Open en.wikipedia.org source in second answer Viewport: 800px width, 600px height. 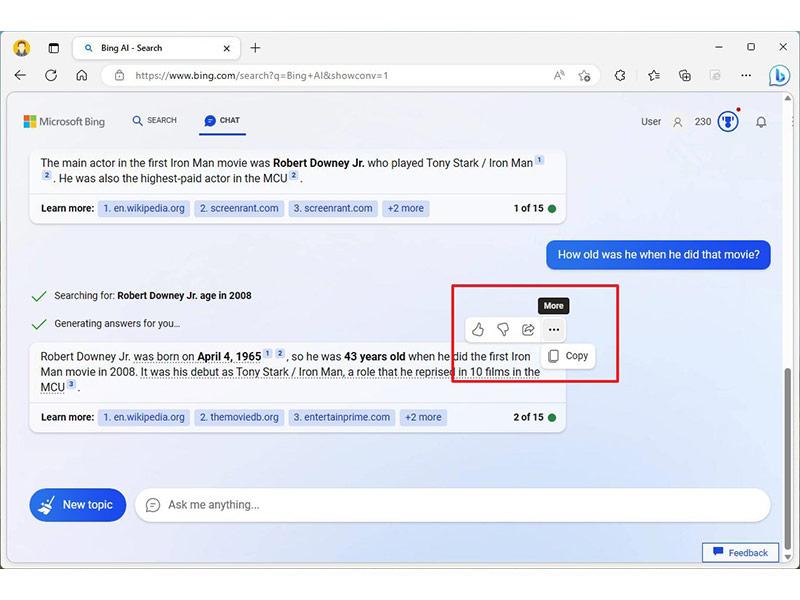pos(144,417)
